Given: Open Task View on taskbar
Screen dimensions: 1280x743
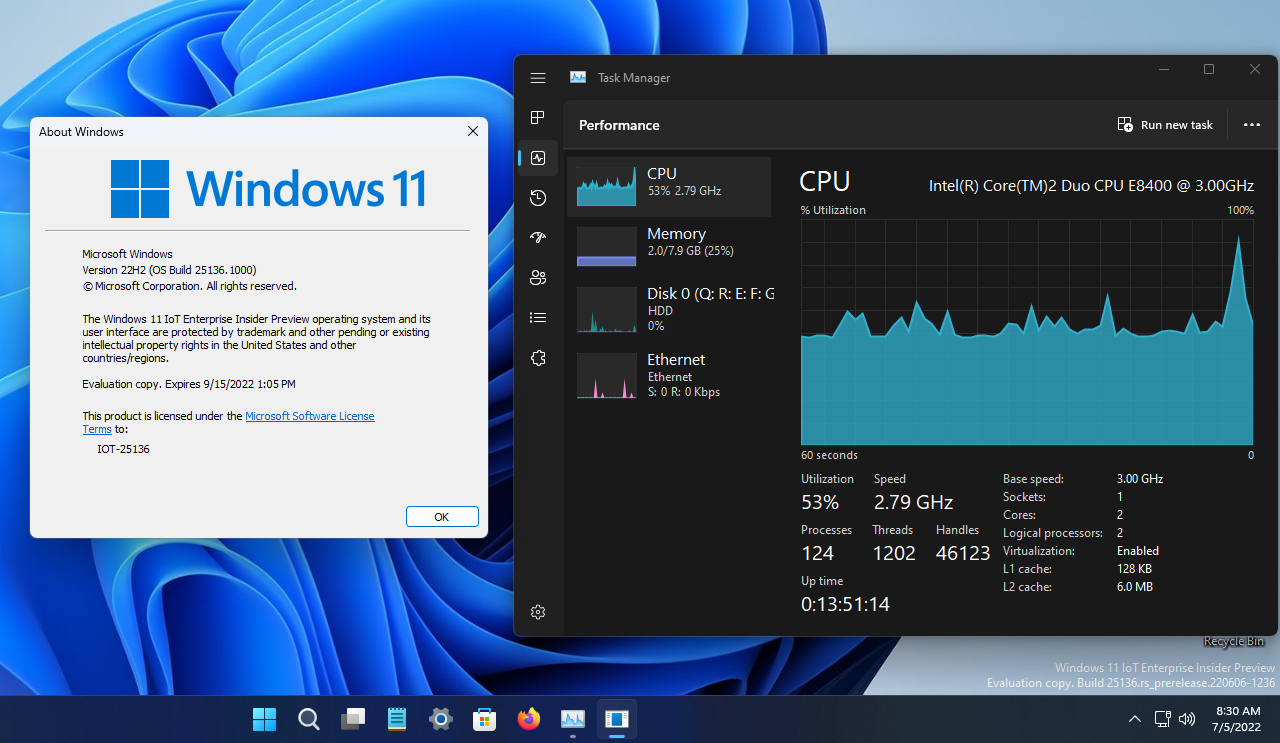Looking at the screenshot, I should click(353, 719).
